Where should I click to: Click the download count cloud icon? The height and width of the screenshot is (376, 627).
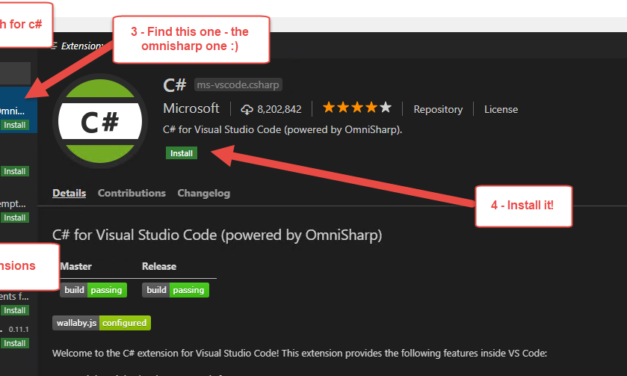point(247,110)
